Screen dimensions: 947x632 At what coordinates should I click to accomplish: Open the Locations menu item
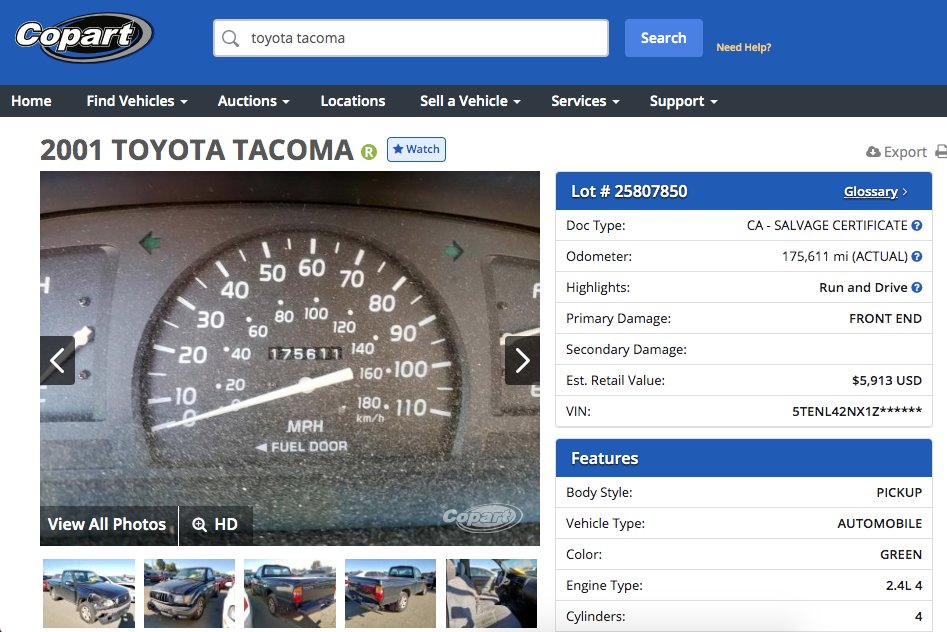(353, 101)
